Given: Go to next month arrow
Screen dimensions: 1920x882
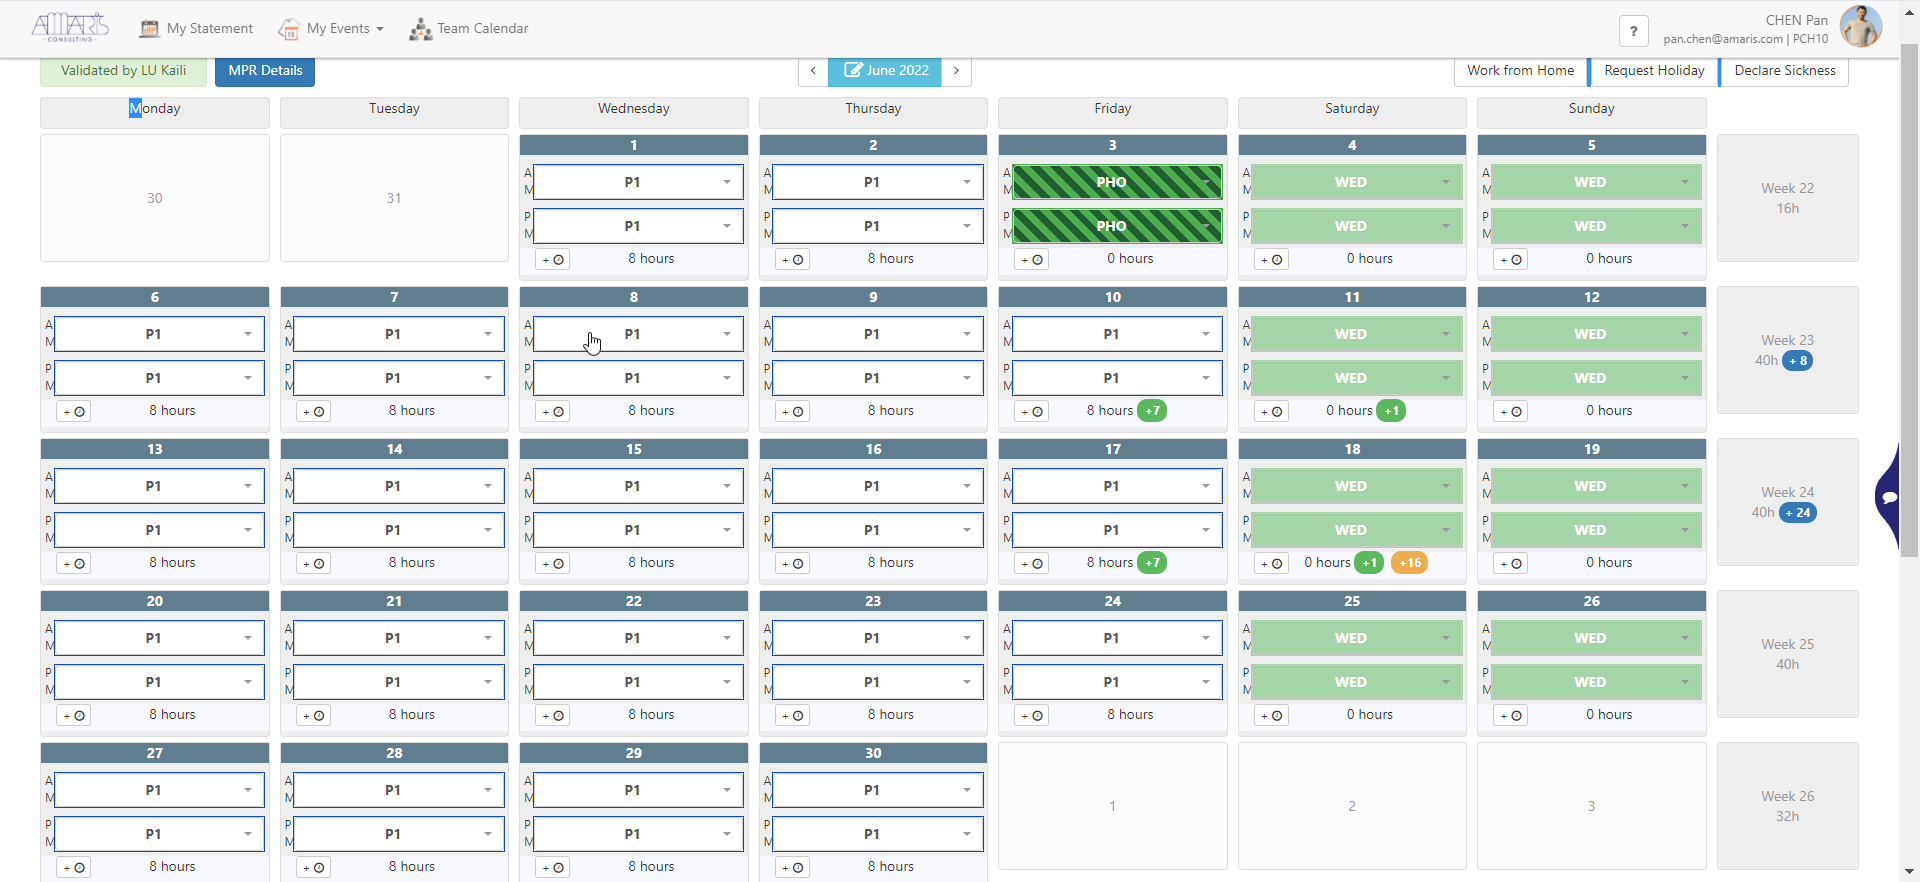Looking at the screenshot, I should tap(957, 71).
